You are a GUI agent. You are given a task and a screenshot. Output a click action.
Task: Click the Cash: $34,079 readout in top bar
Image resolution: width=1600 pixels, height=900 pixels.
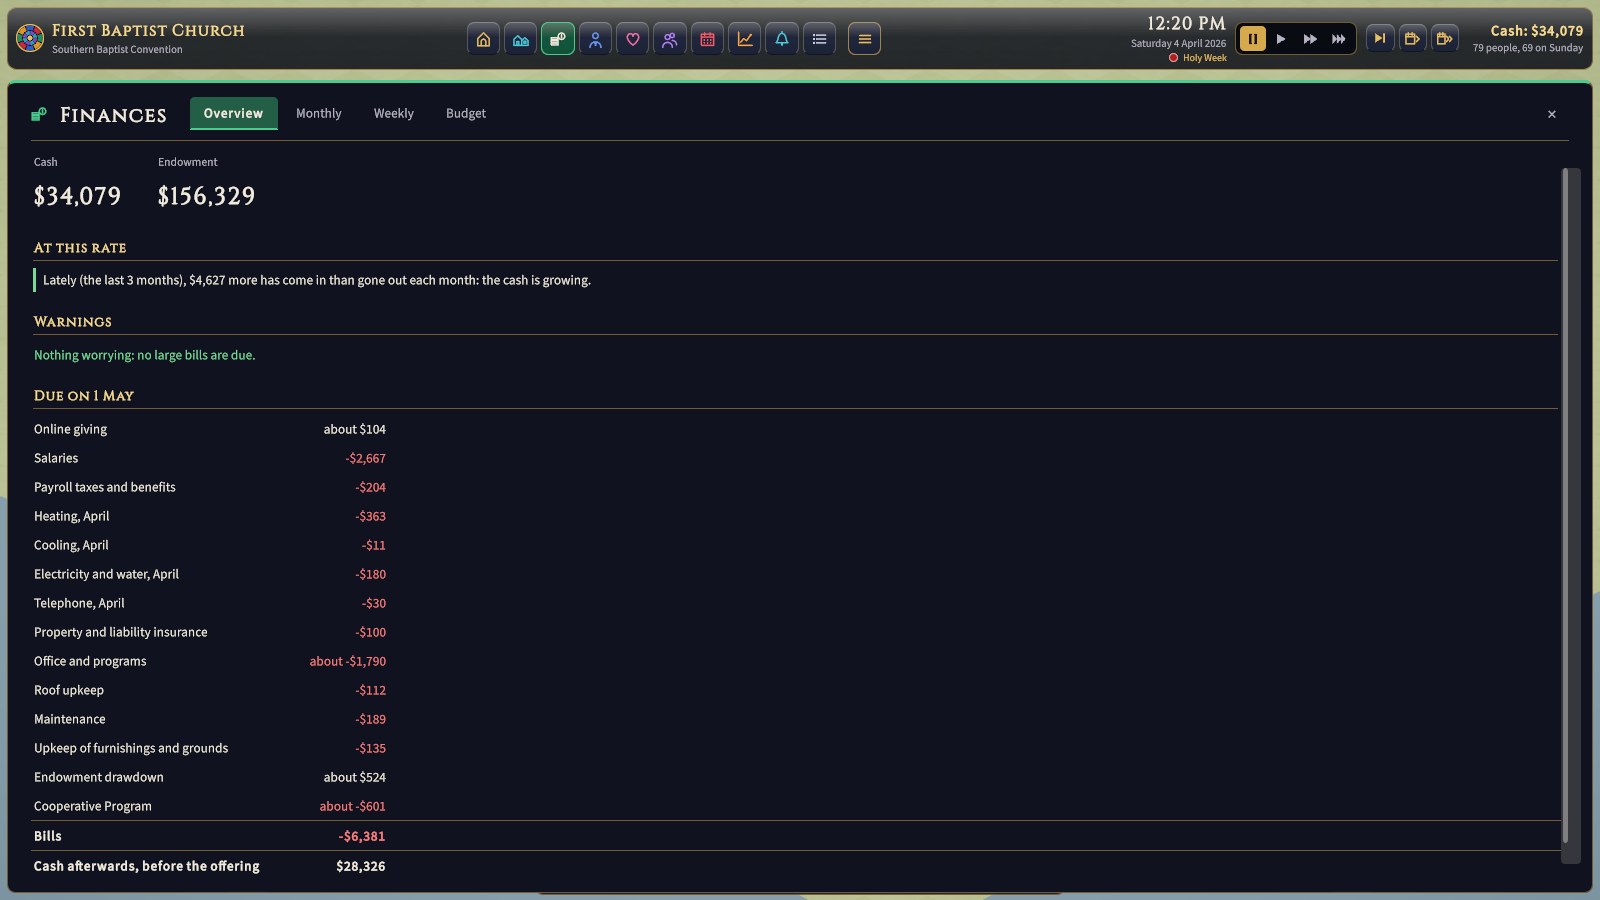[1537, 31]
